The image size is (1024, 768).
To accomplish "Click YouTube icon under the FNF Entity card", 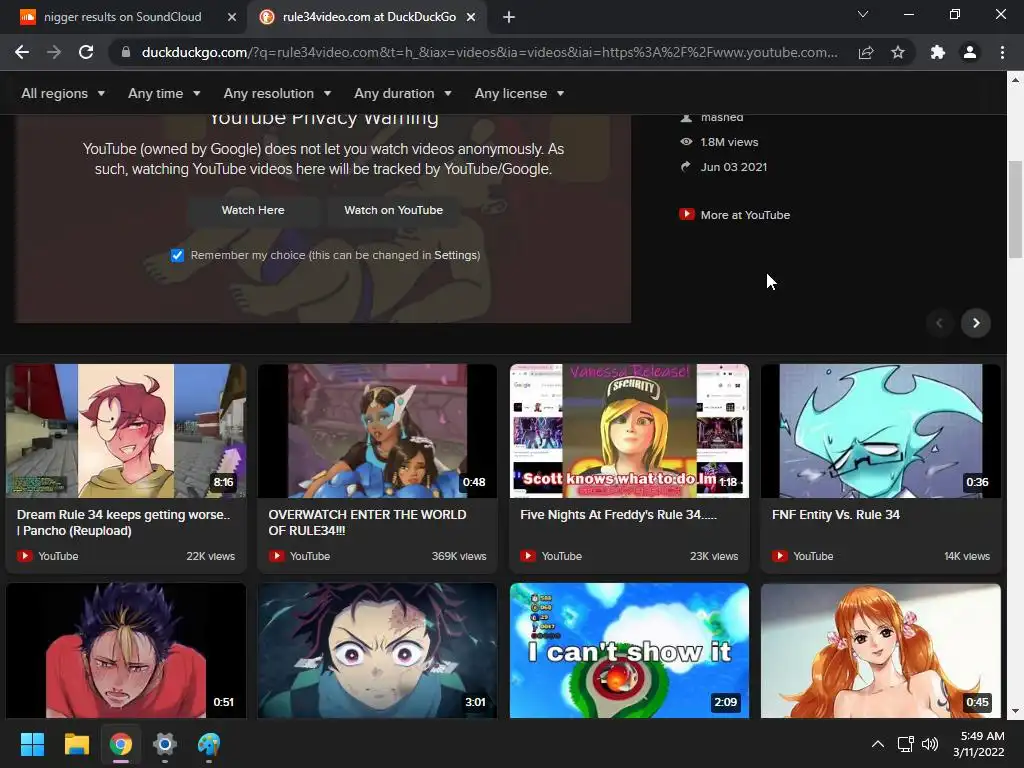I will (x=779, y=556).
